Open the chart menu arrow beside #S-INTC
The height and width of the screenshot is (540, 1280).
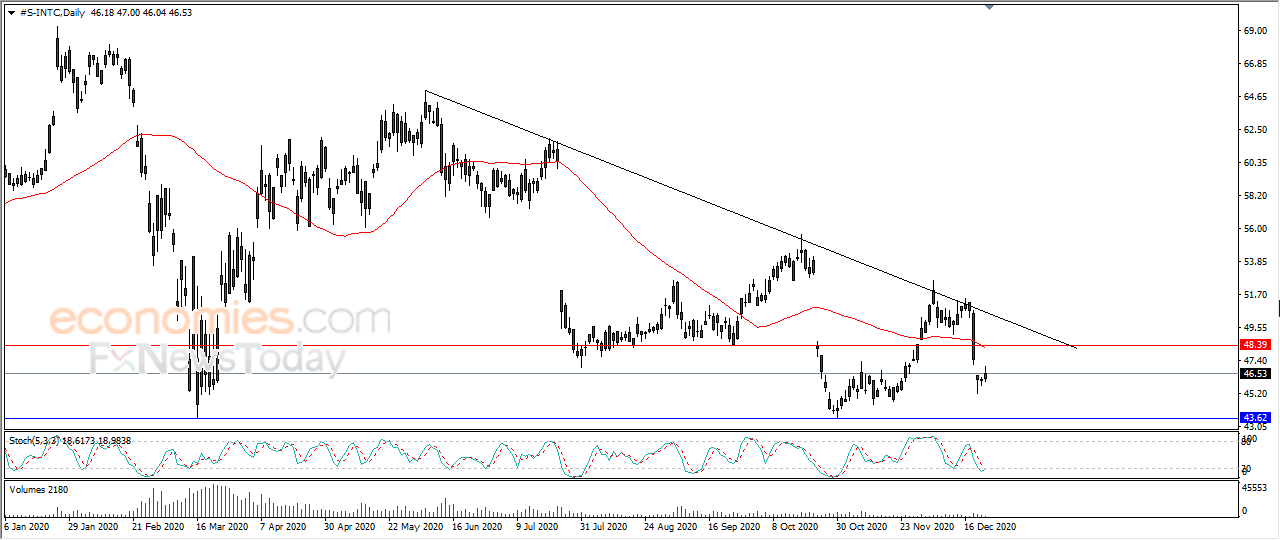11,12
